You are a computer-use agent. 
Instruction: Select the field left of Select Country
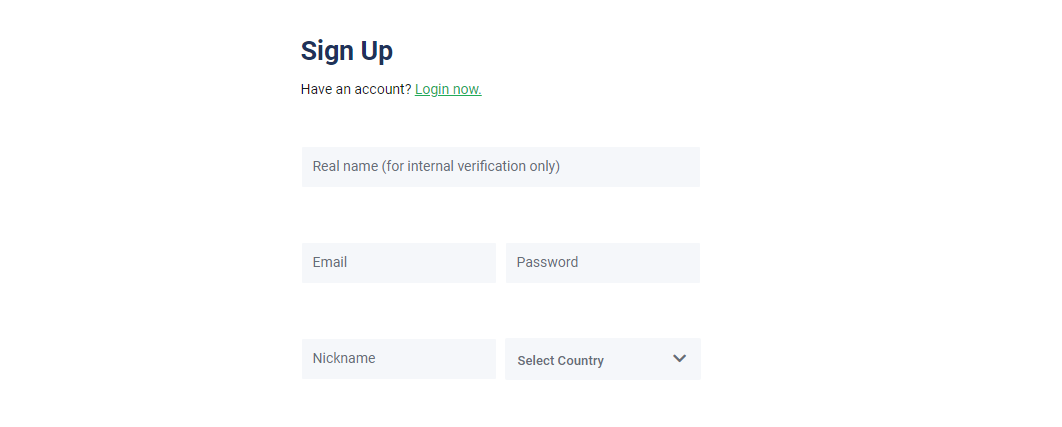398,358
